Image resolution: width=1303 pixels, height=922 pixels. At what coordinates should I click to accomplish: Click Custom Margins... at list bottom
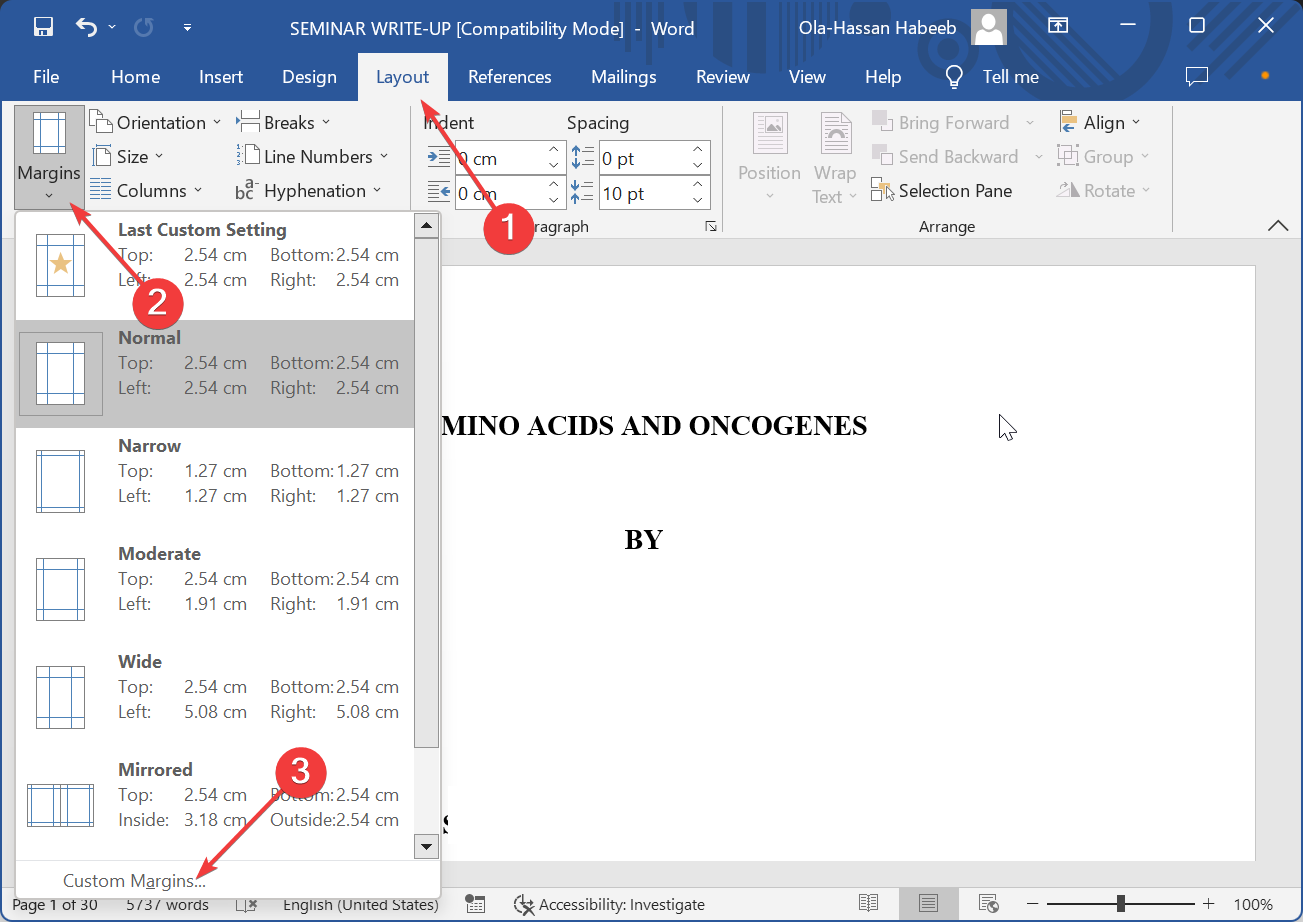point(134,881)
